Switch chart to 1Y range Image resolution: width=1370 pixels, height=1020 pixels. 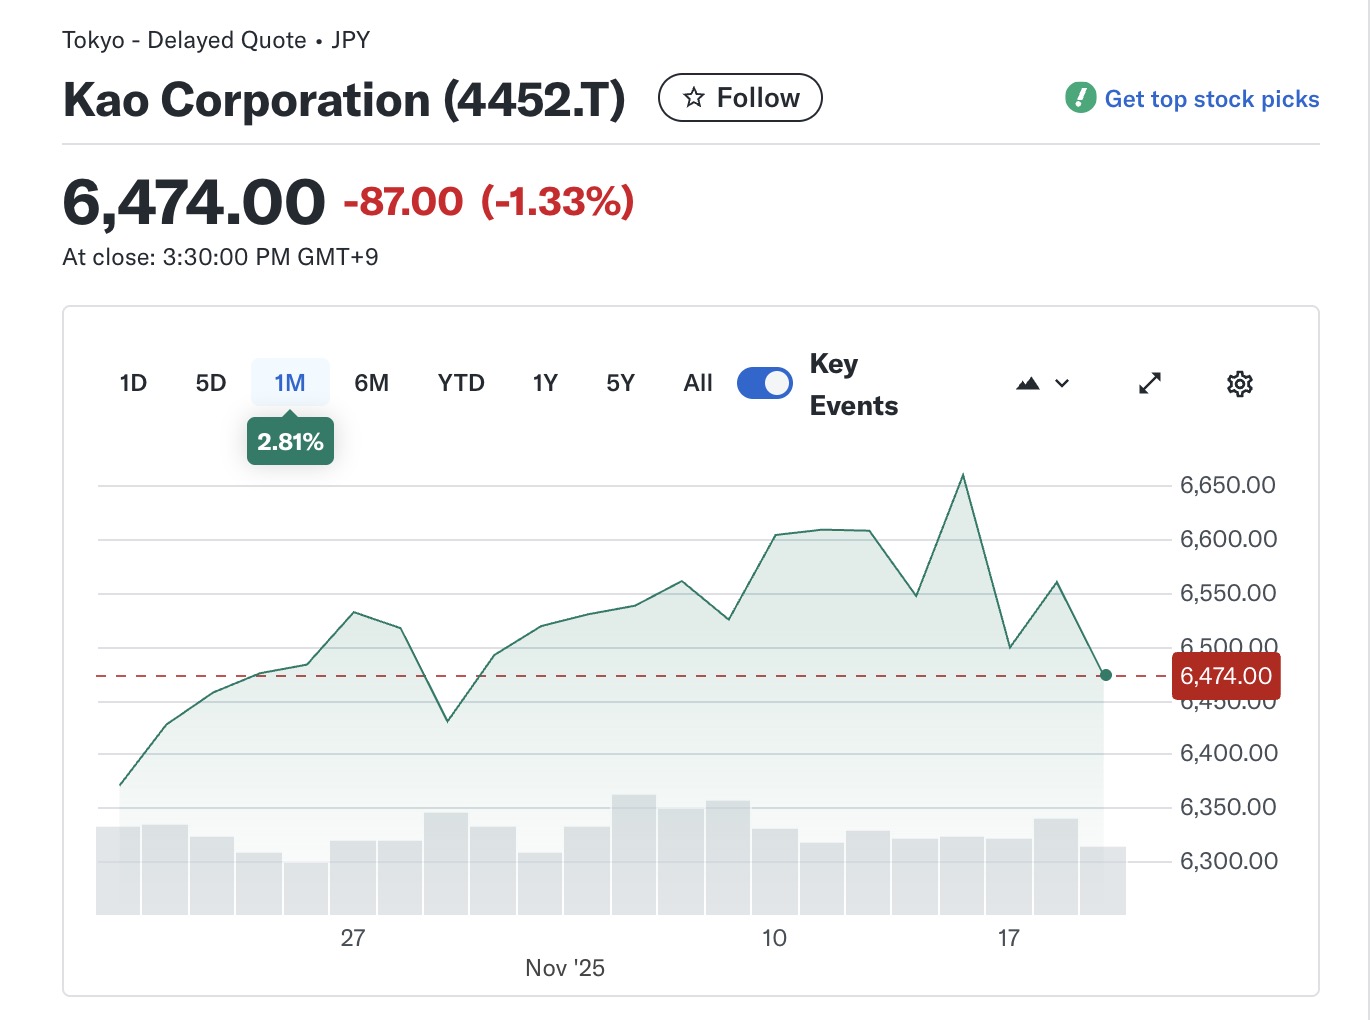tap(545, 384)
